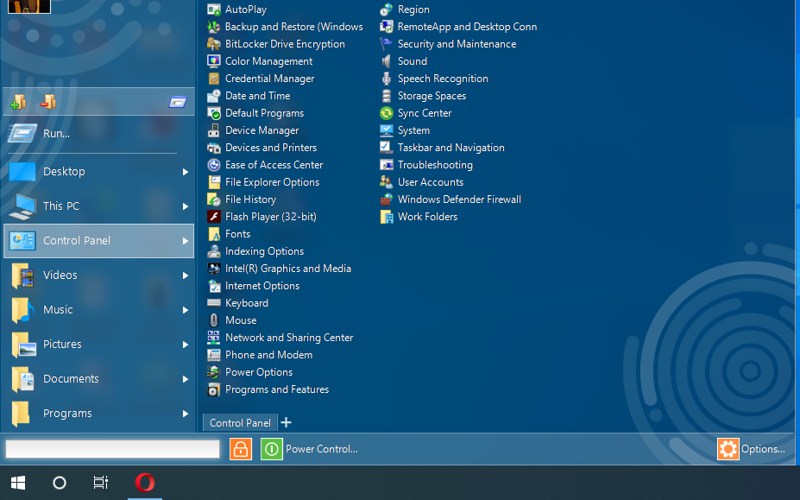Expand the Control Panel submenu arrow

(x=185, y=241)
